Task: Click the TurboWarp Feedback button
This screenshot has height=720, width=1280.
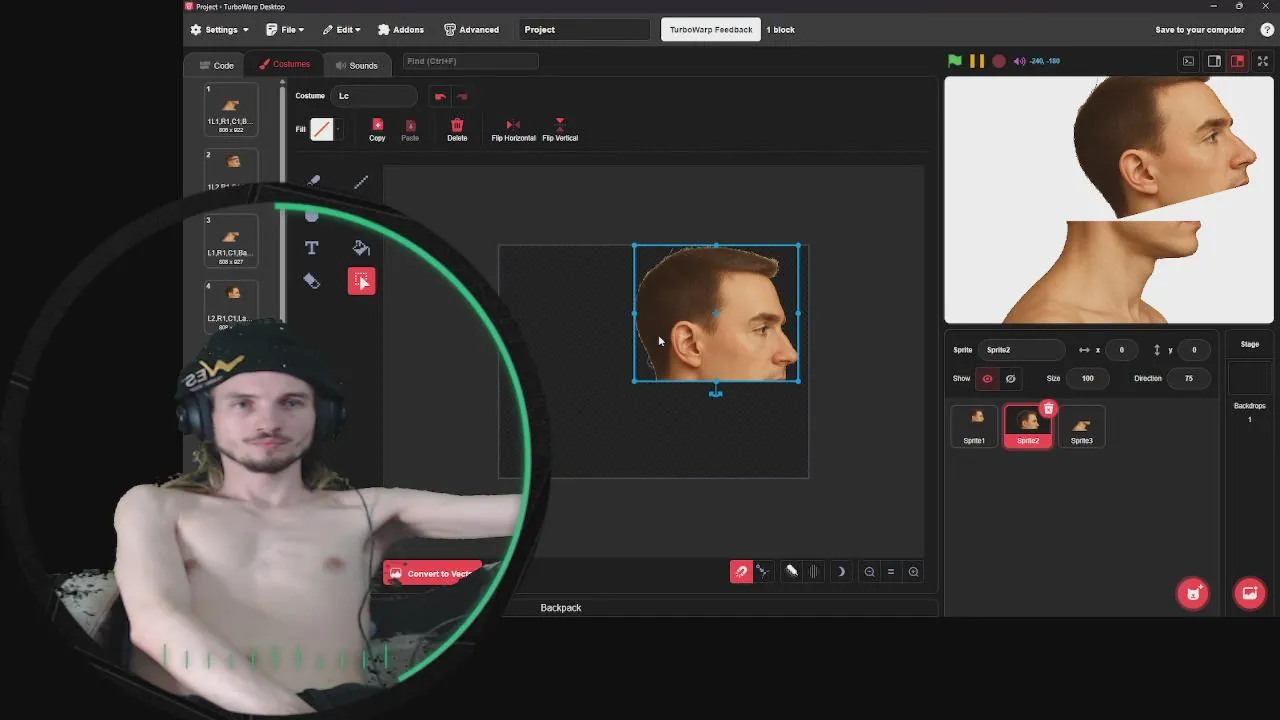Action: click(711, 30)
